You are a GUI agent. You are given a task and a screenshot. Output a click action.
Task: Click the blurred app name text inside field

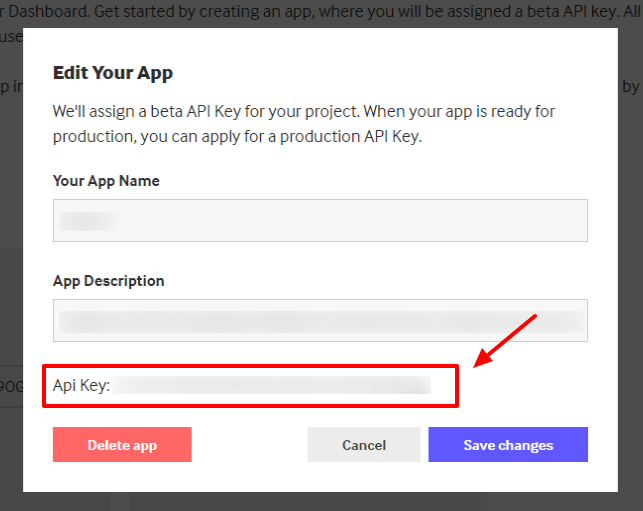point(90,221)
